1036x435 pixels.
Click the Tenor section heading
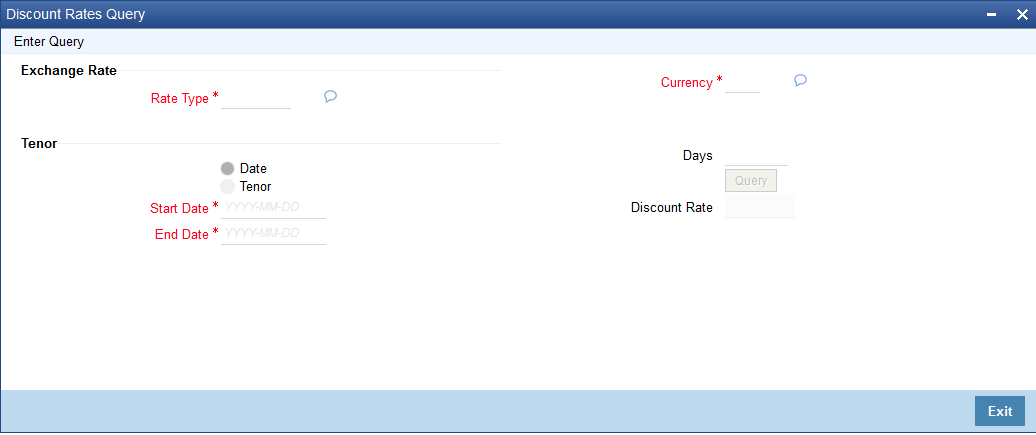click(x=39, y=143)
